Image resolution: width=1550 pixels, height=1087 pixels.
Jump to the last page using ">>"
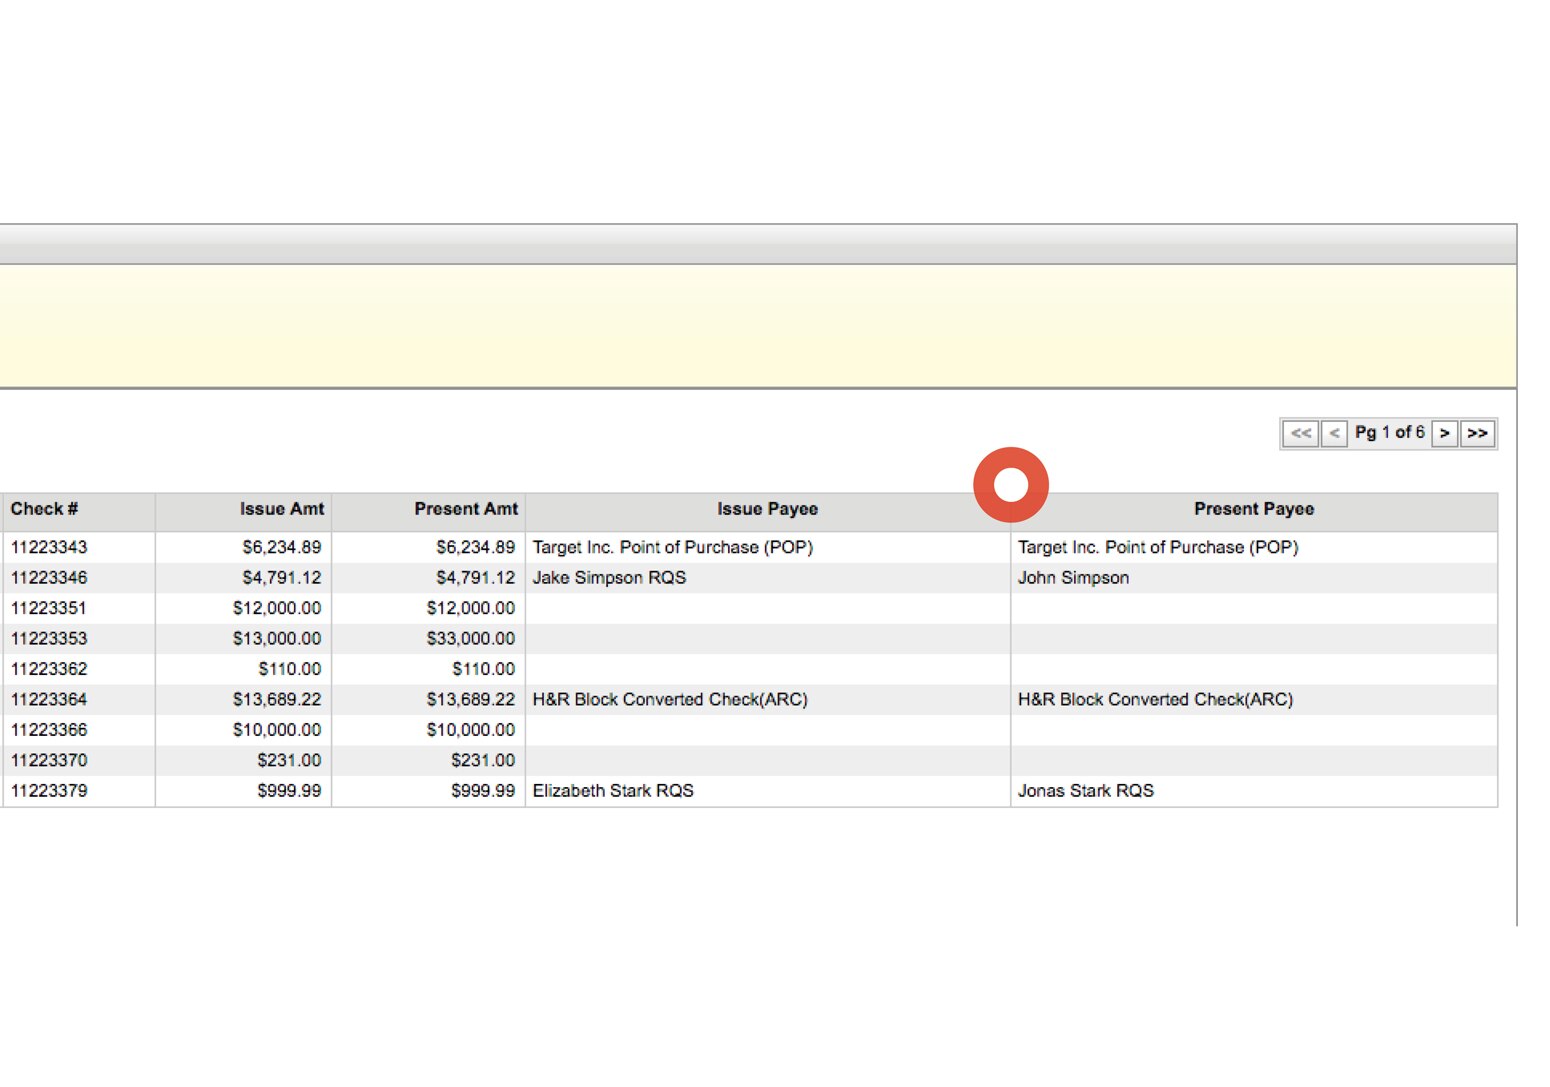(1477, 432)
